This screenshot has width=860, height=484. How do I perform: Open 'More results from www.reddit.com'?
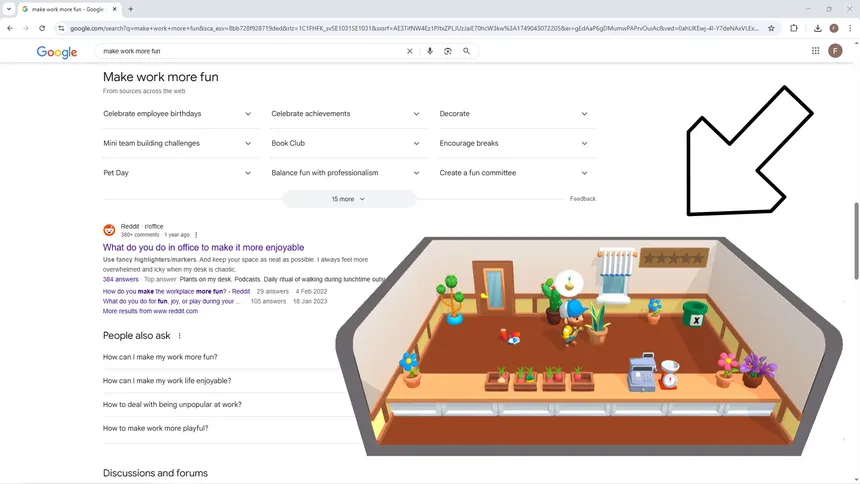[150, 311]
